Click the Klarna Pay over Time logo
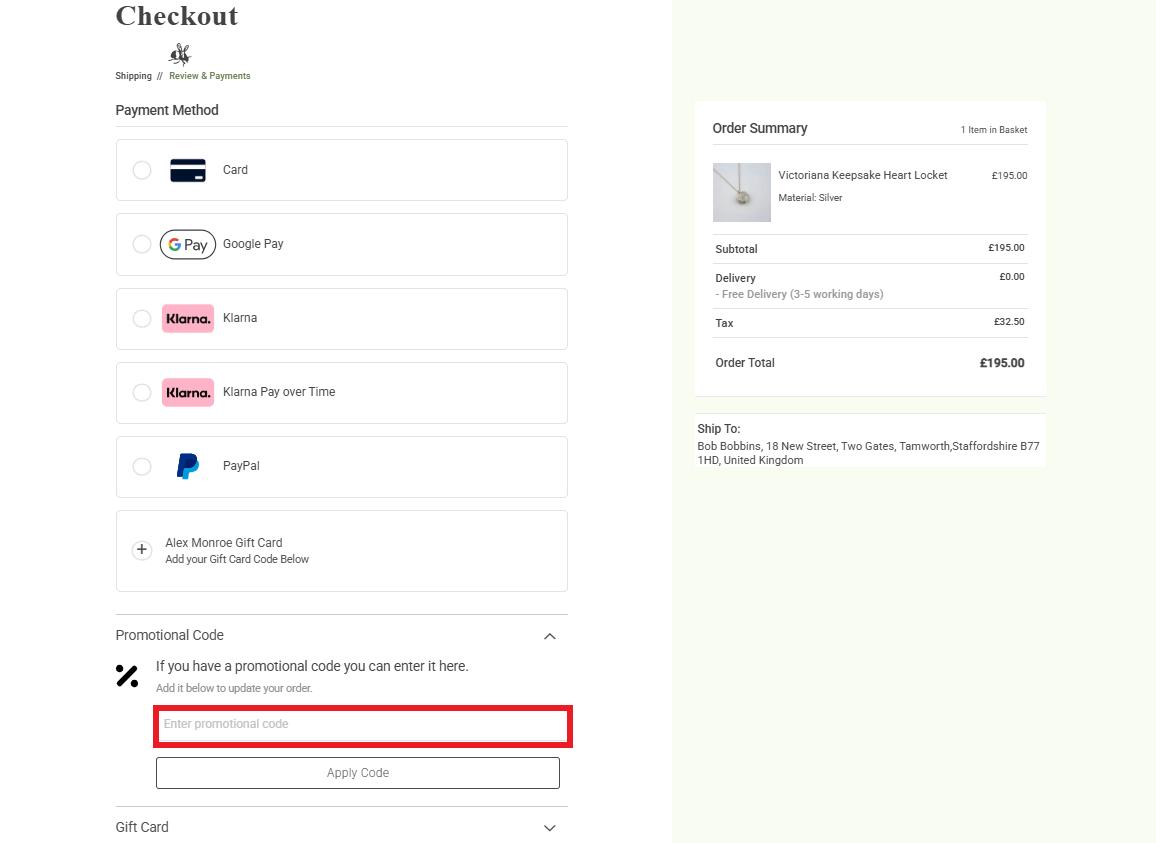Screen dimensions: 1156x843 188,392
